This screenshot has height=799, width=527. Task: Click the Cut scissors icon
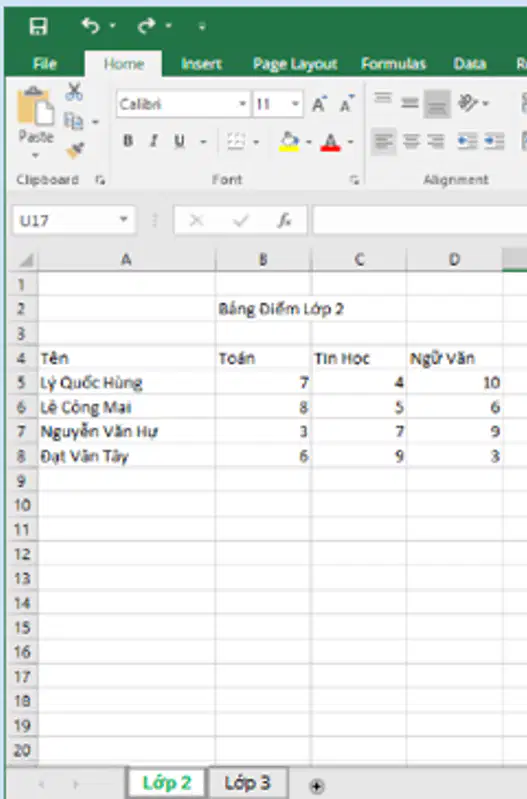point(74,92)
